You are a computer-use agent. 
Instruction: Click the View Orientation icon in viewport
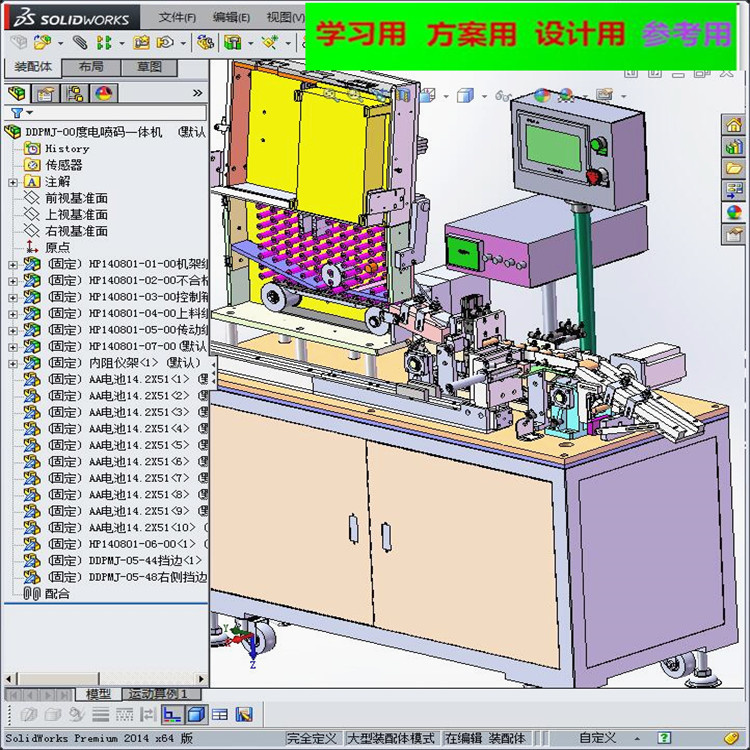(x=427, y=96)
